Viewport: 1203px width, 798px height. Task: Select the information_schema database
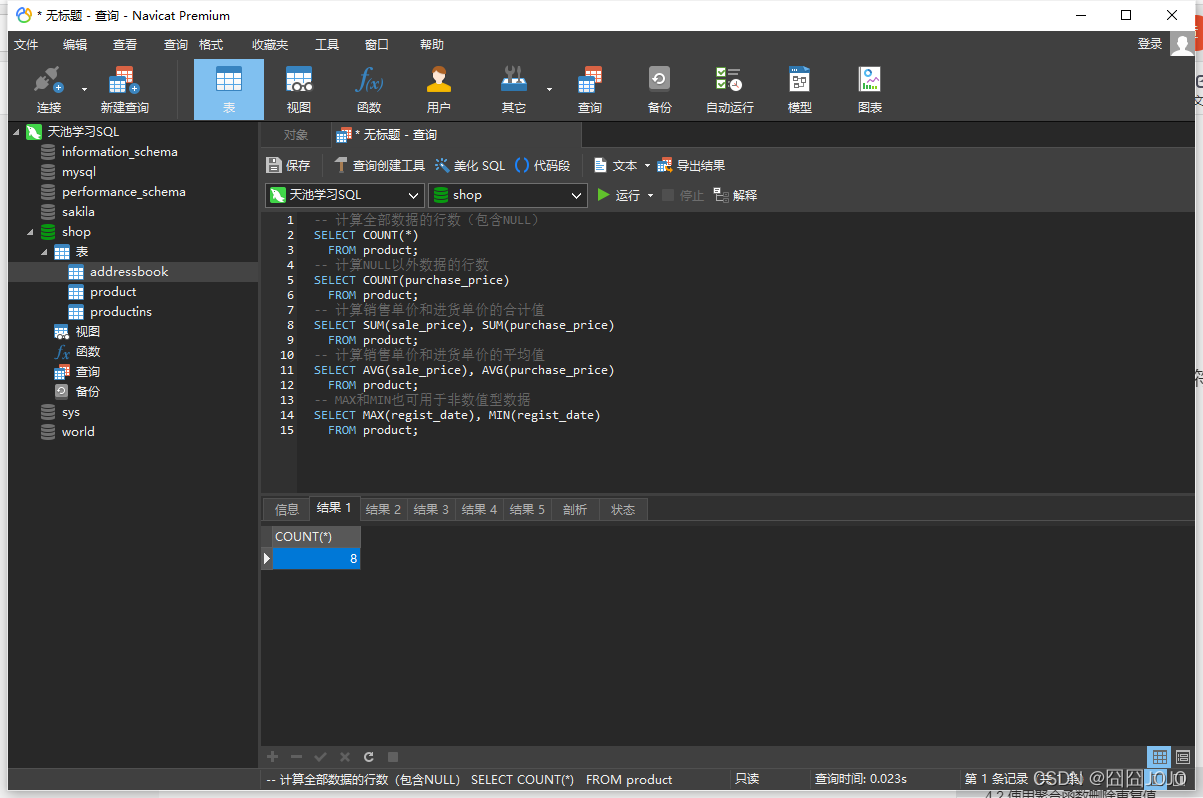click(119, 152)
